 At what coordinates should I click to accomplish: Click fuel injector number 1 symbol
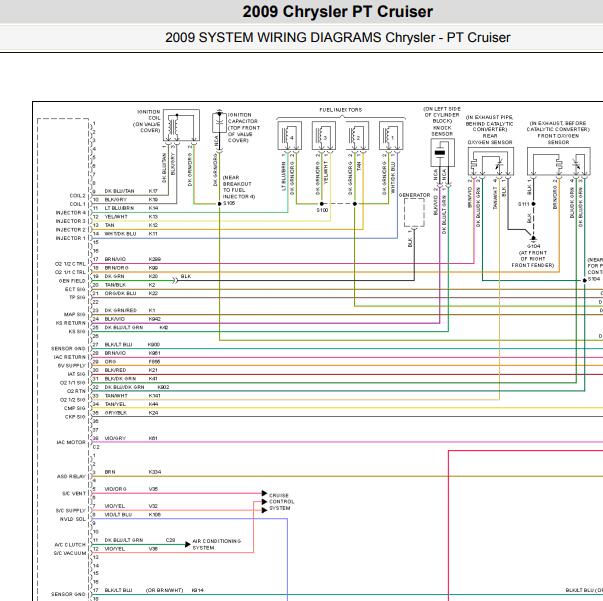click(391, 136)
